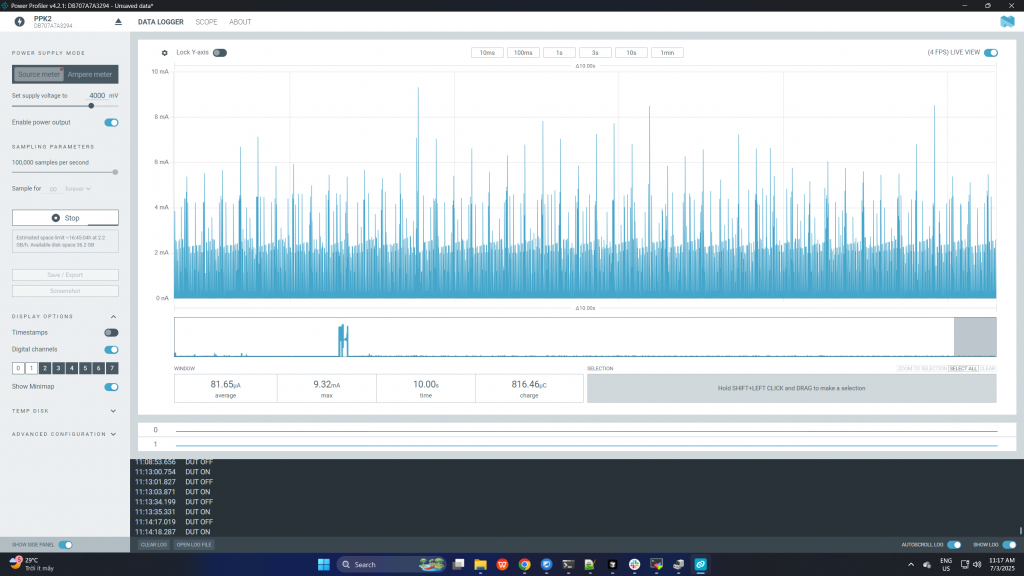This screenshot has height=576, width=1024.
Task: Collapse the Display Options section
Action: 113,316
